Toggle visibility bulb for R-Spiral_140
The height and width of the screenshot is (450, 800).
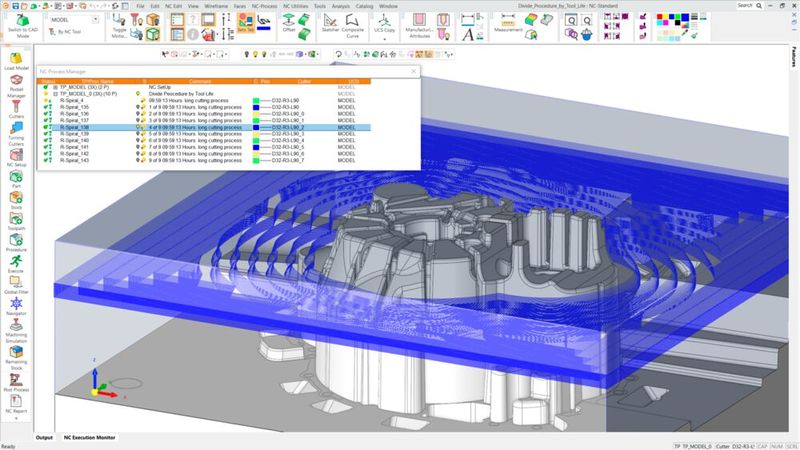click(x=138, y=140)
